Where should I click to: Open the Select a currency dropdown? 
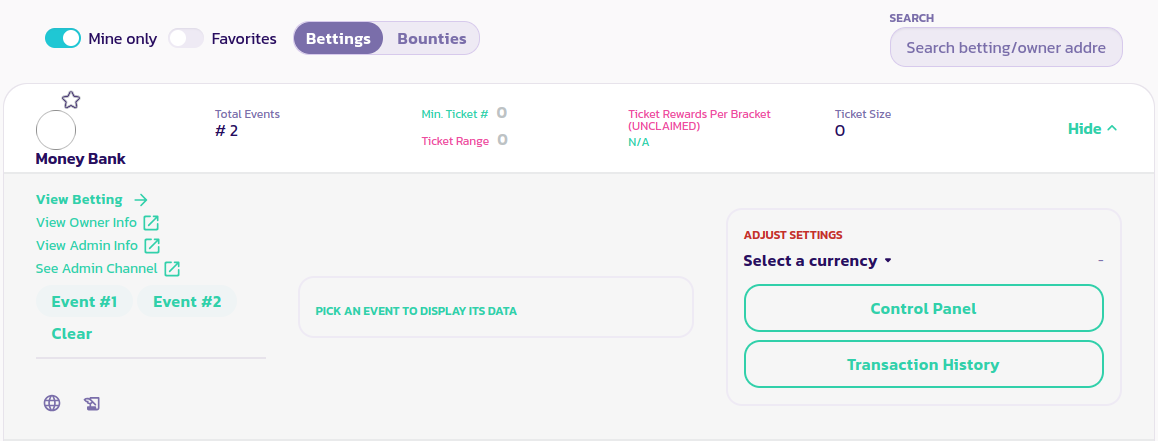point(817,261)
